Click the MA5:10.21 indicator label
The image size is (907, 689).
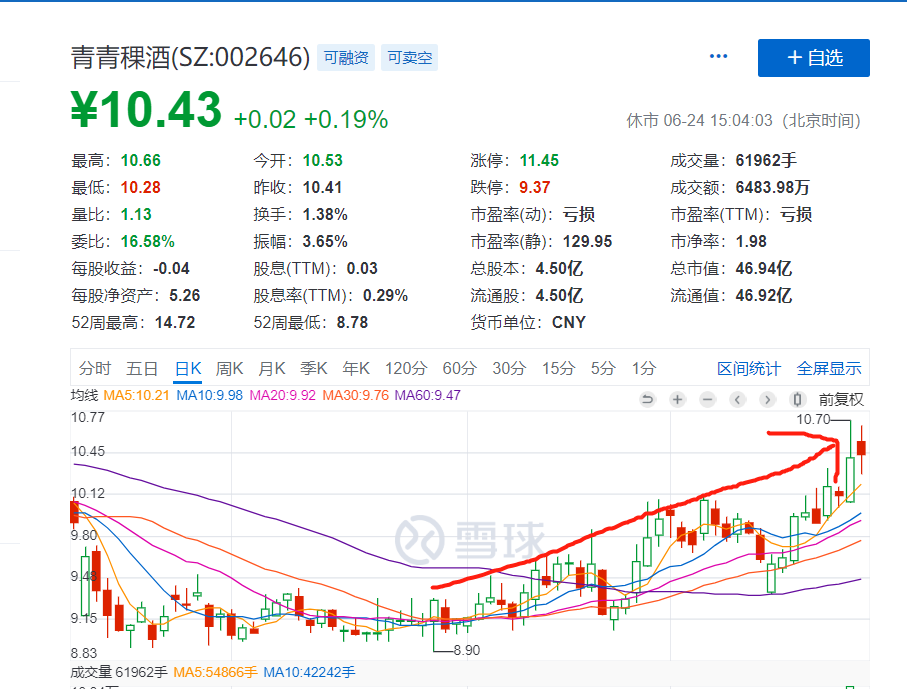click(x=137, y=396)
